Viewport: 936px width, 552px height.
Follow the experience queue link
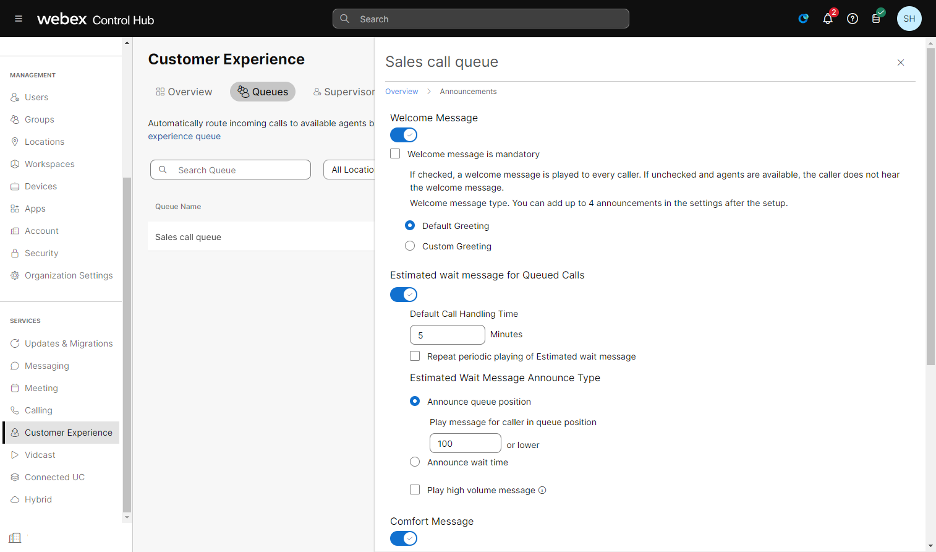184,136
